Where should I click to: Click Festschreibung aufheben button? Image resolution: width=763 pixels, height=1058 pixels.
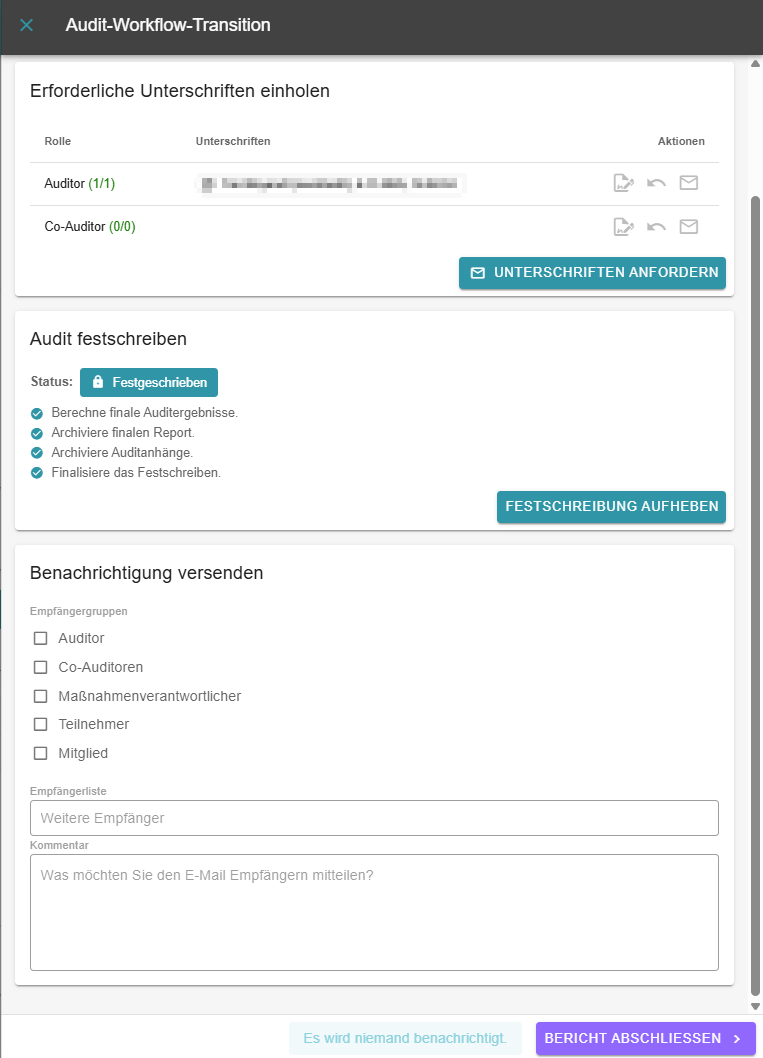(611, 507)
